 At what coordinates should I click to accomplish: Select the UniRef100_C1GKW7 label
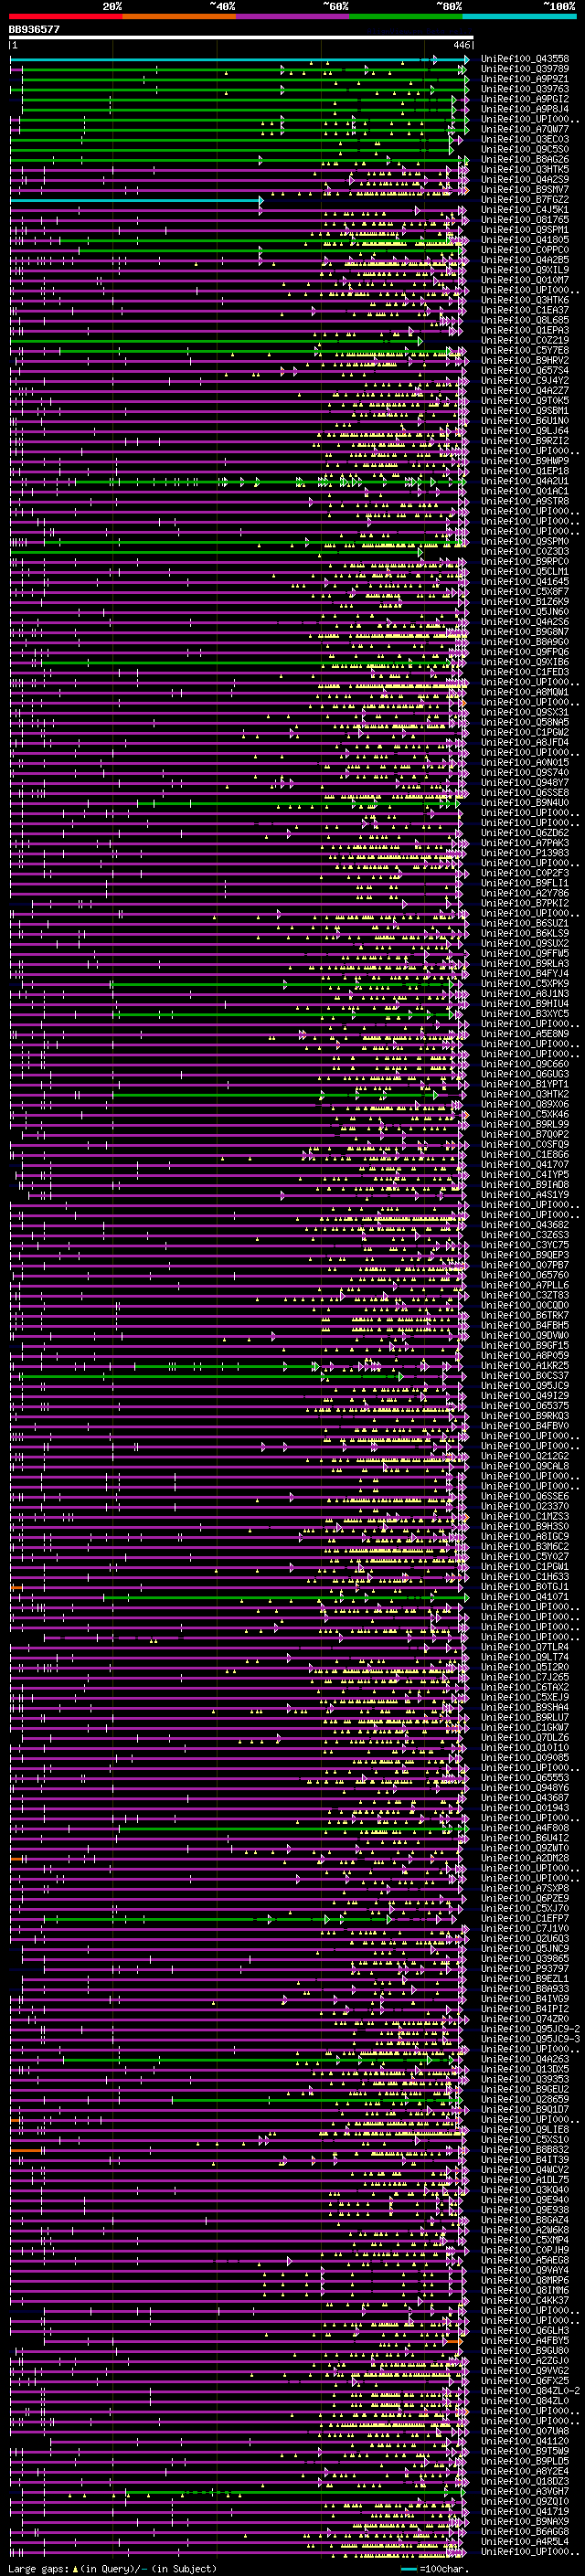524,1726
